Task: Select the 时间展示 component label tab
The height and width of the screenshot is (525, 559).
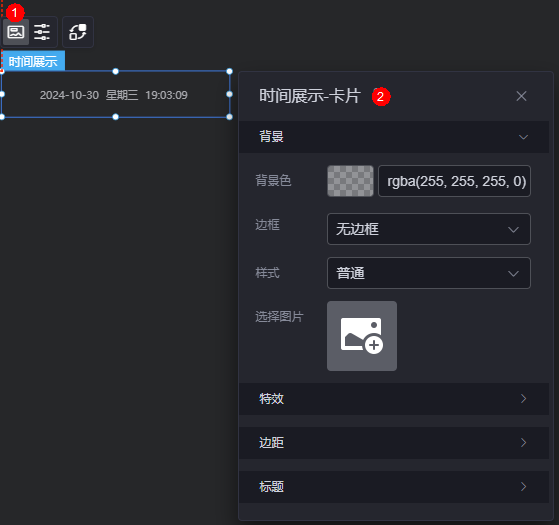Action: tap(33, 61)
